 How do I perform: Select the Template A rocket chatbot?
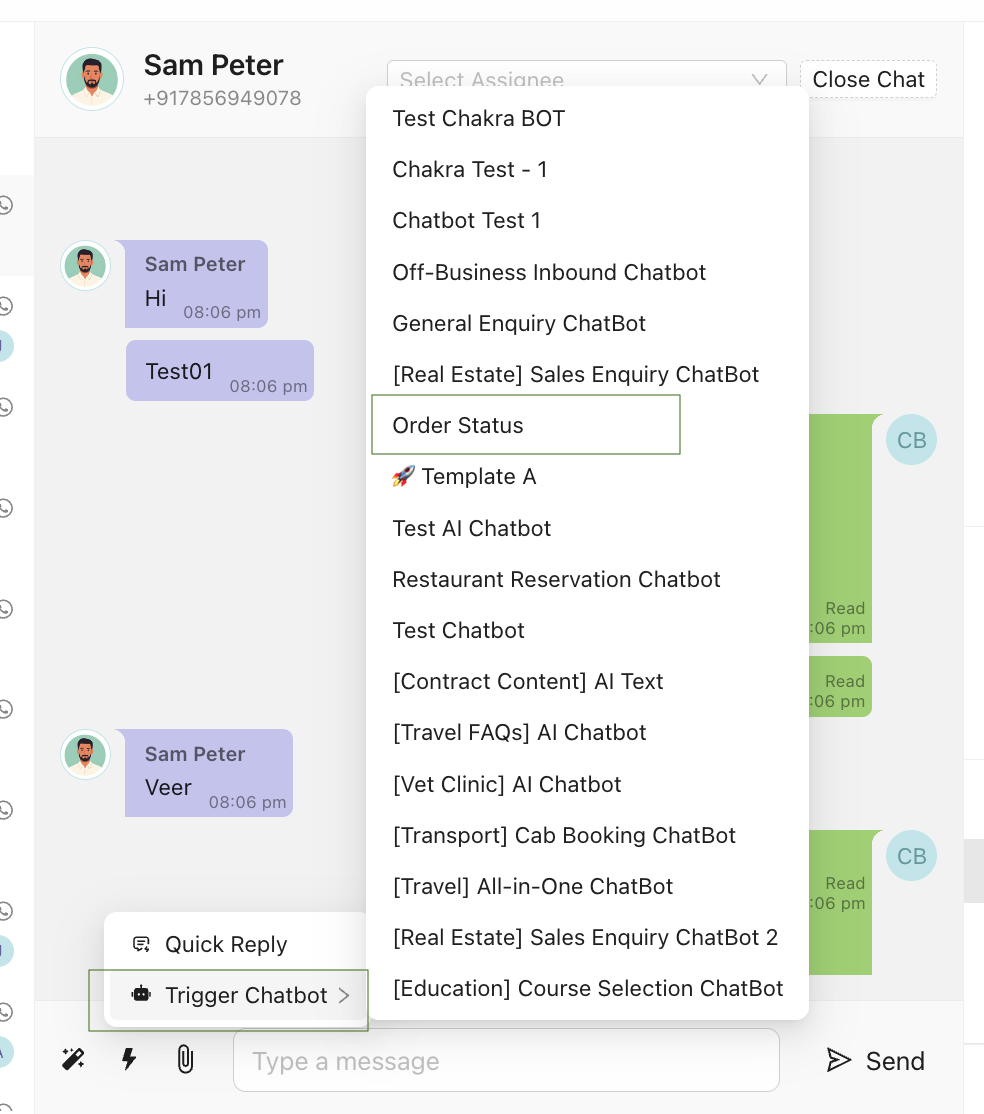pos(464,477)
